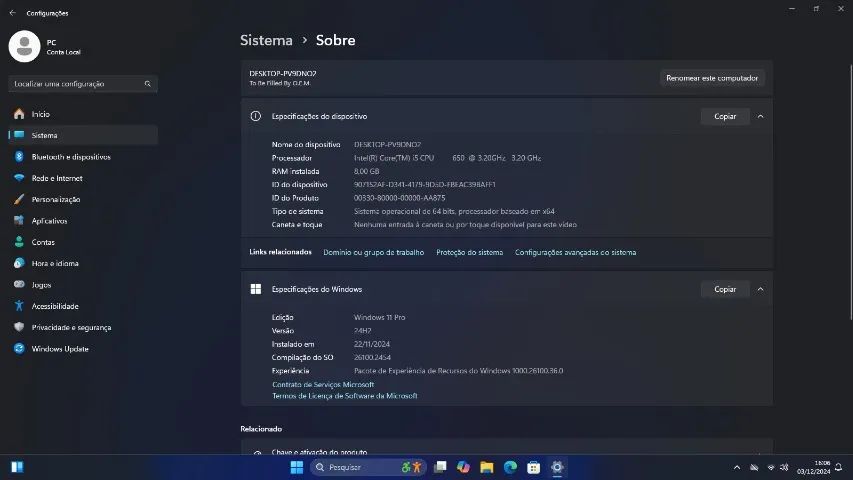
Task: Open Termos de Licença de Software link
Action: 345,396
